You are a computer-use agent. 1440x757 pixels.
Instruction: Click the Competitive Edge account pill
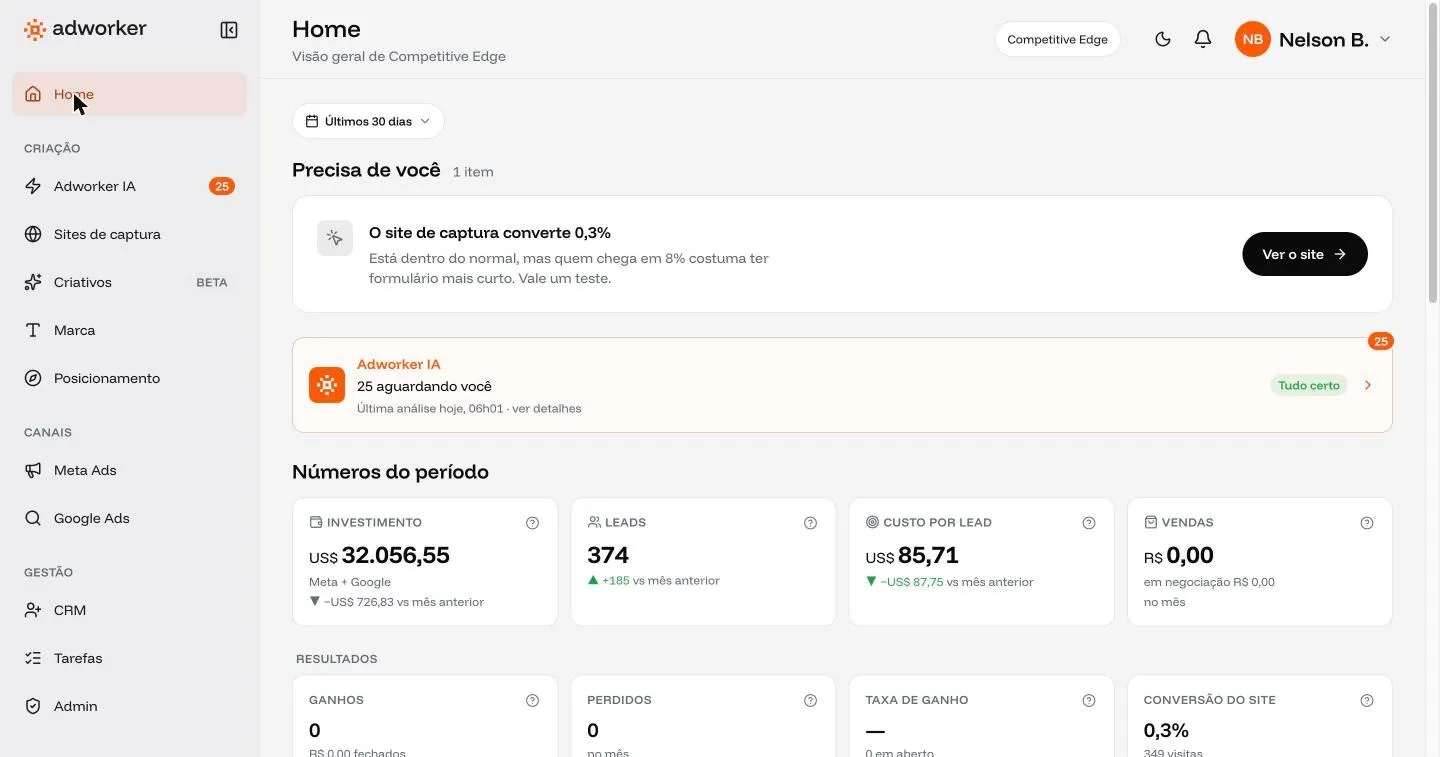click(x=1057, y=39)
